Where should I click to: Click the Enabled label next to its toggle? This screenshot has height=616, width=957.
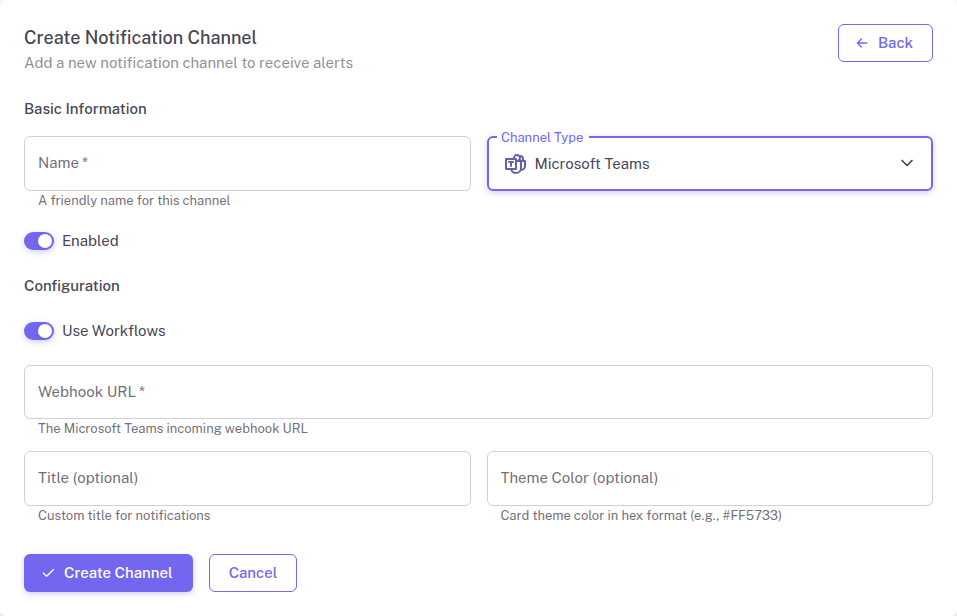coord(92,241)
